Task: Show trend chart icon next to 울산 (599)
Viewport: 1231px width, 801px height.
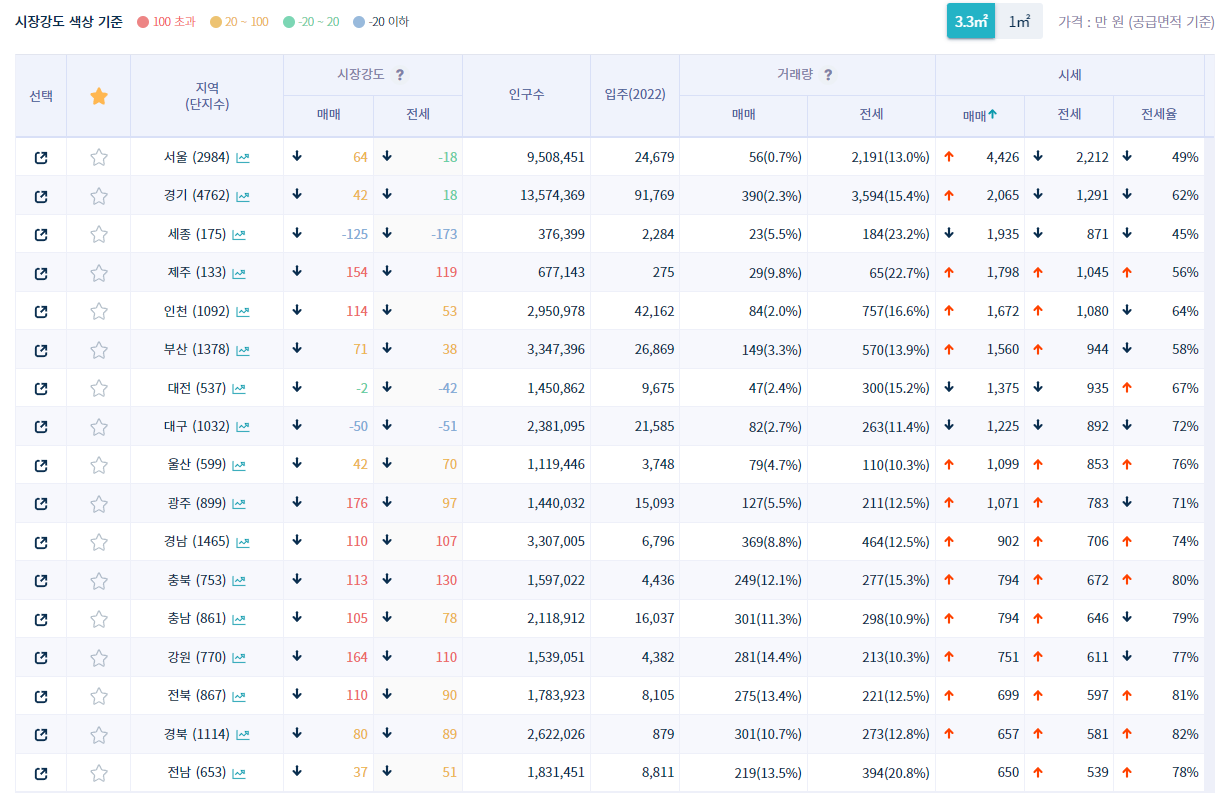Action: 239,466
